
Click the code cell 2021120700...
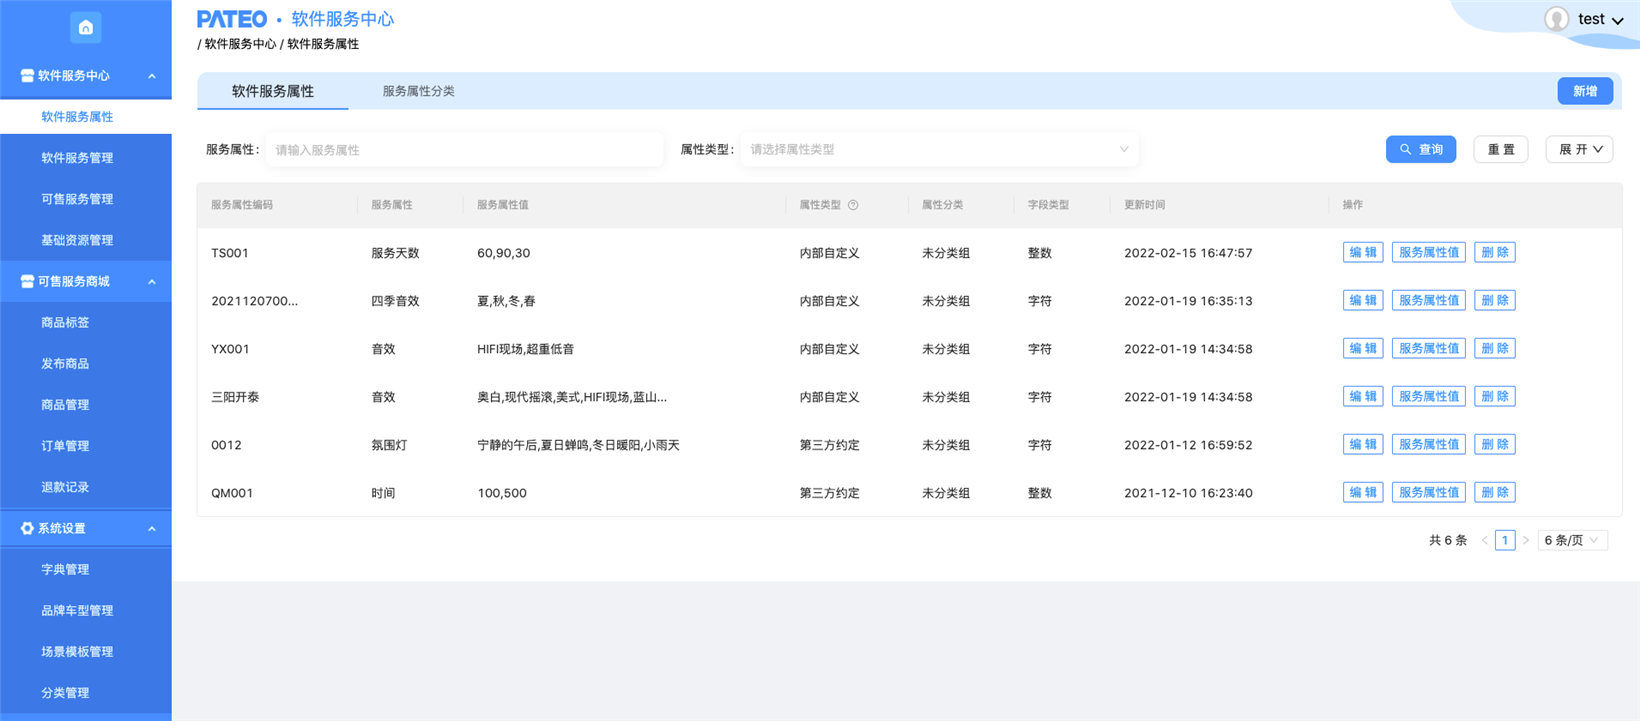(254, 301)
